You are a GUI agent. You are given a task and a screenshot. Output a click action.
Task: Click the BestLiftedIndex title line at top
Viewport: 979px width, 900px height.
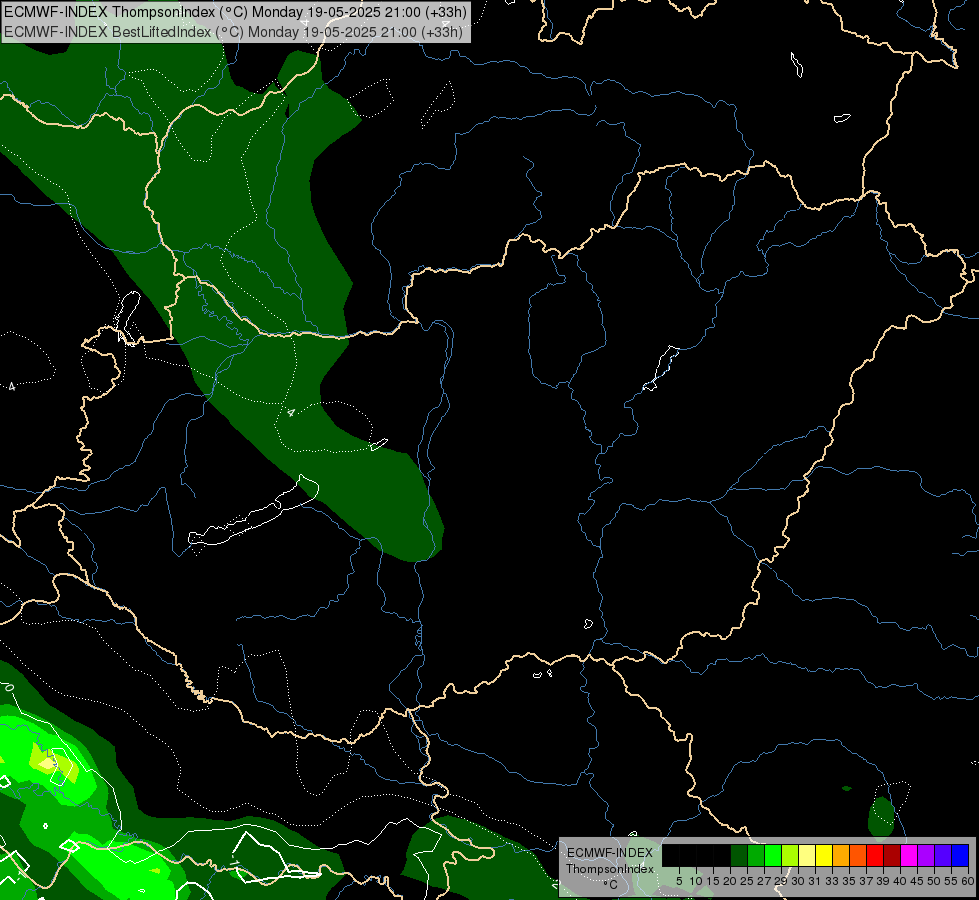(233, 31)
